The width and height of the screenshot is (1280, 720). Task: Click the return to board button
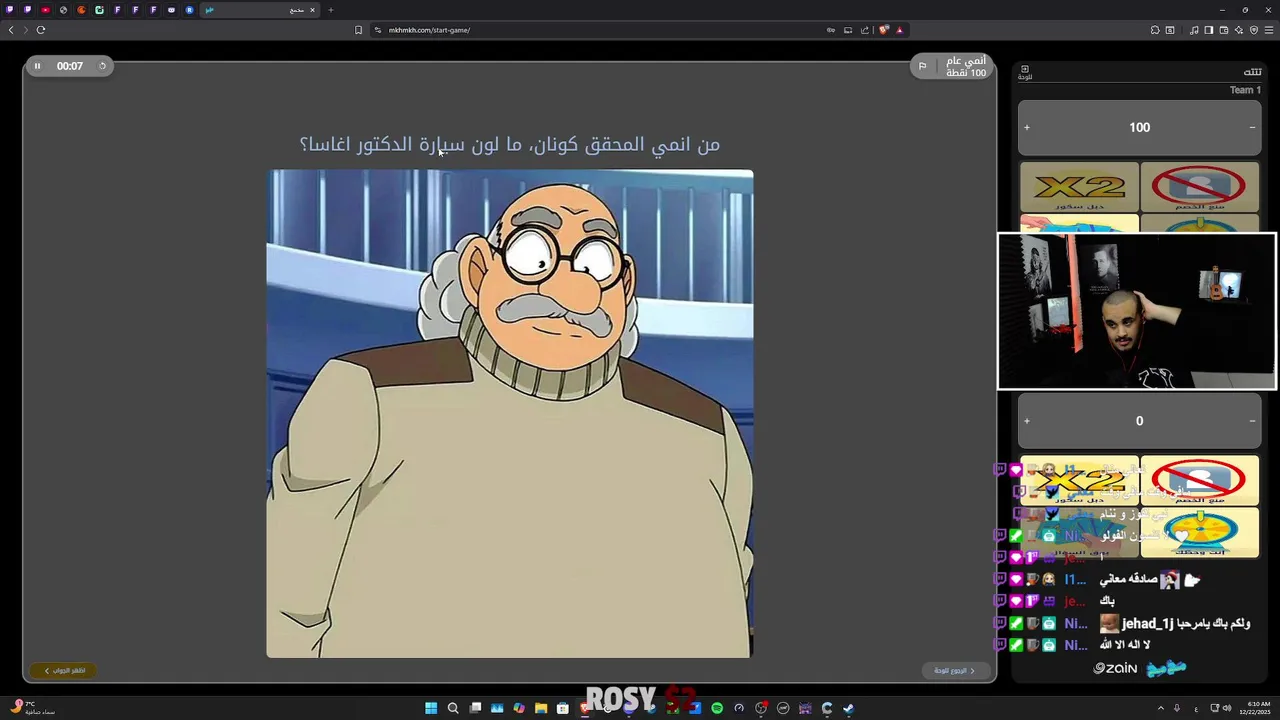coord(955,670)
